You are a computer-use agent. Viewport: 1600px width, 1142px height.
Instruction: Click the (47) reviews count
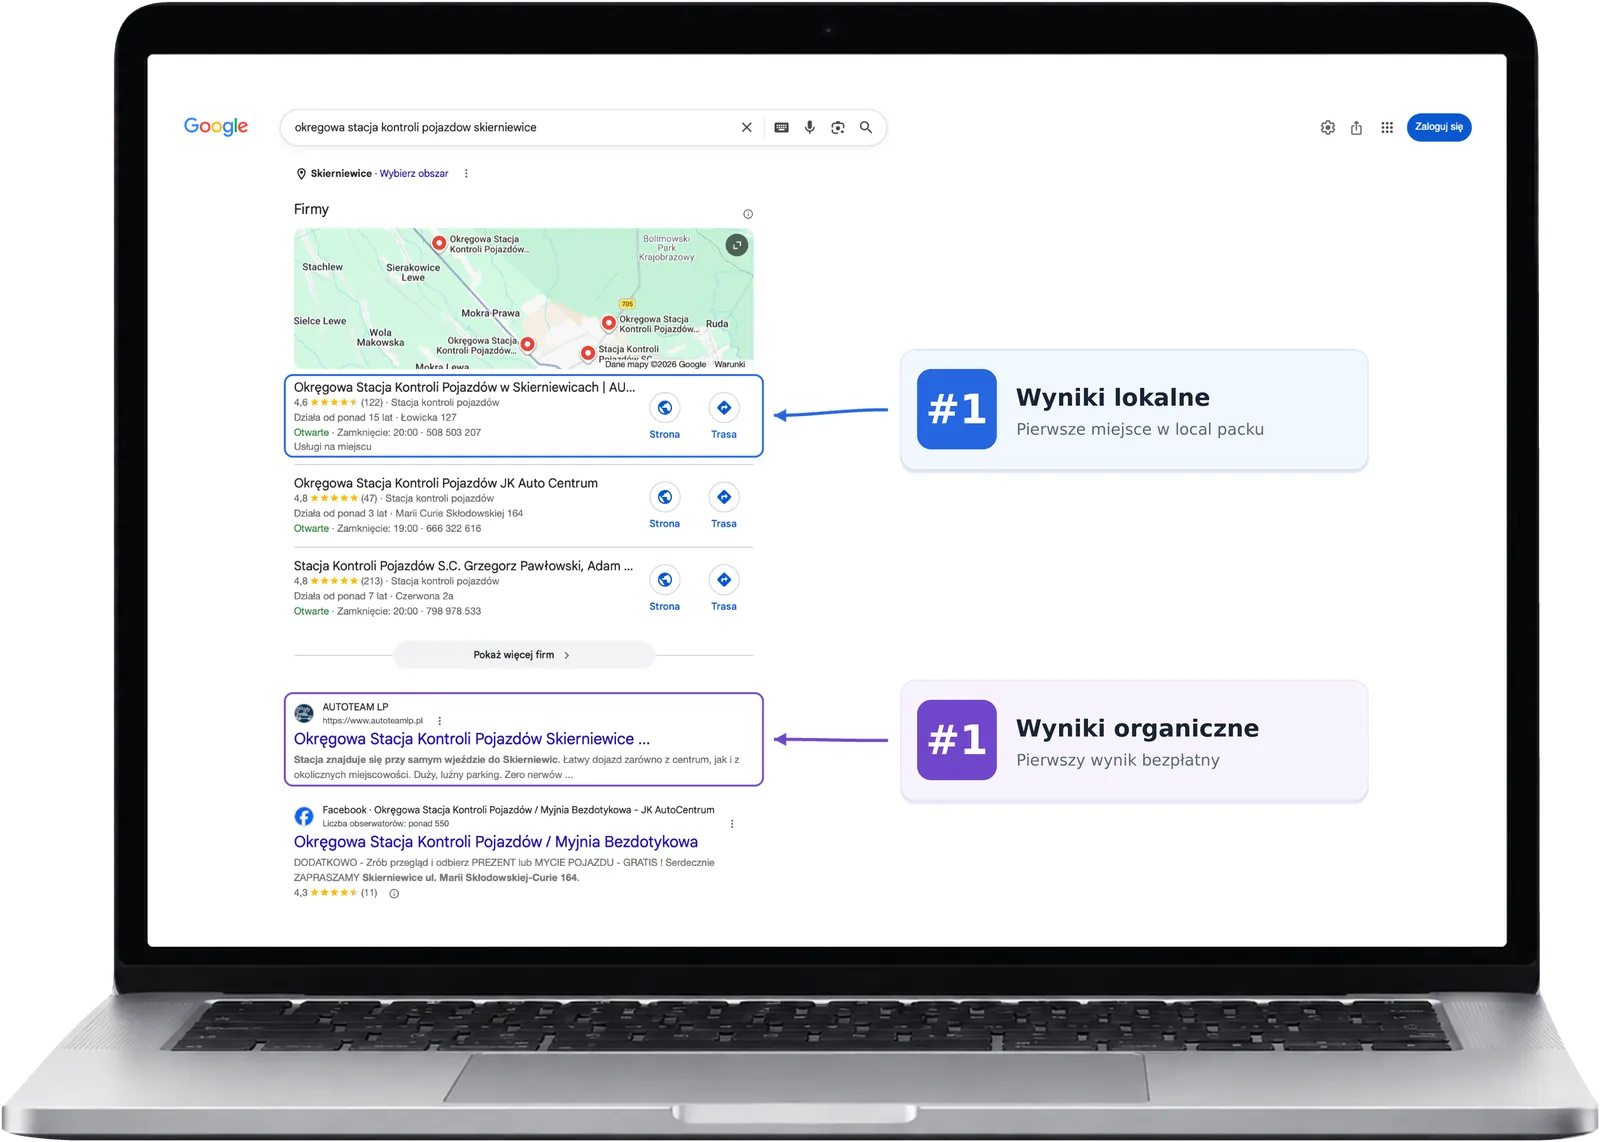point(368,498)
